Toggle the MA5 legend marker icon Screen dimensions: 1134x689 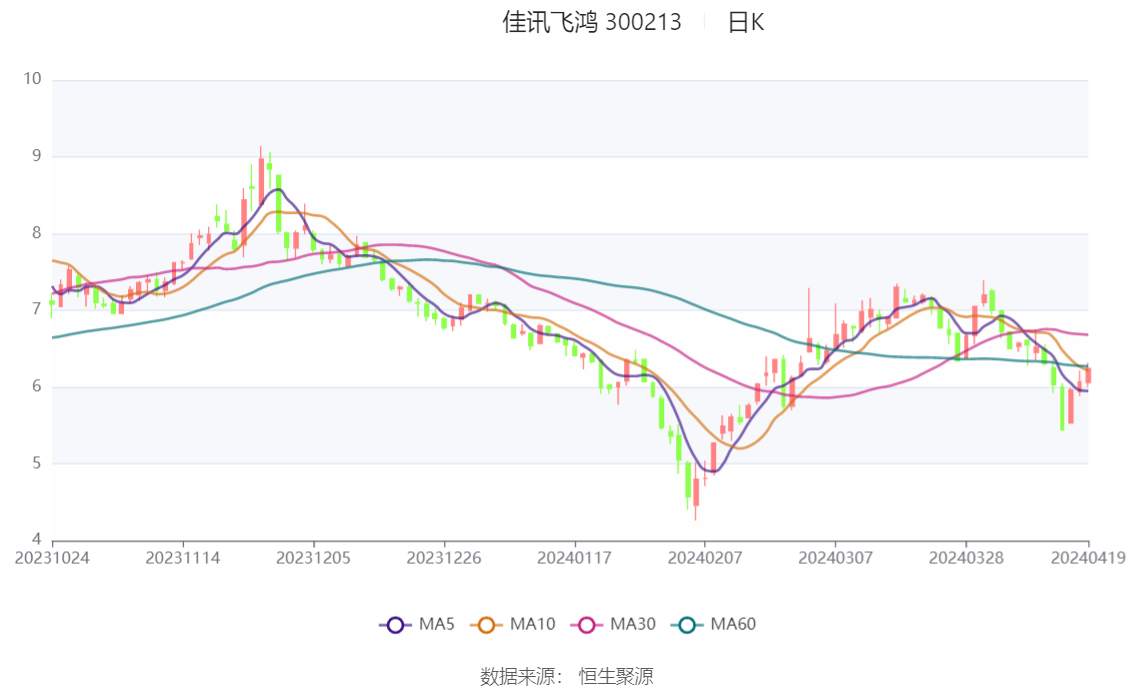click(395, 625)
